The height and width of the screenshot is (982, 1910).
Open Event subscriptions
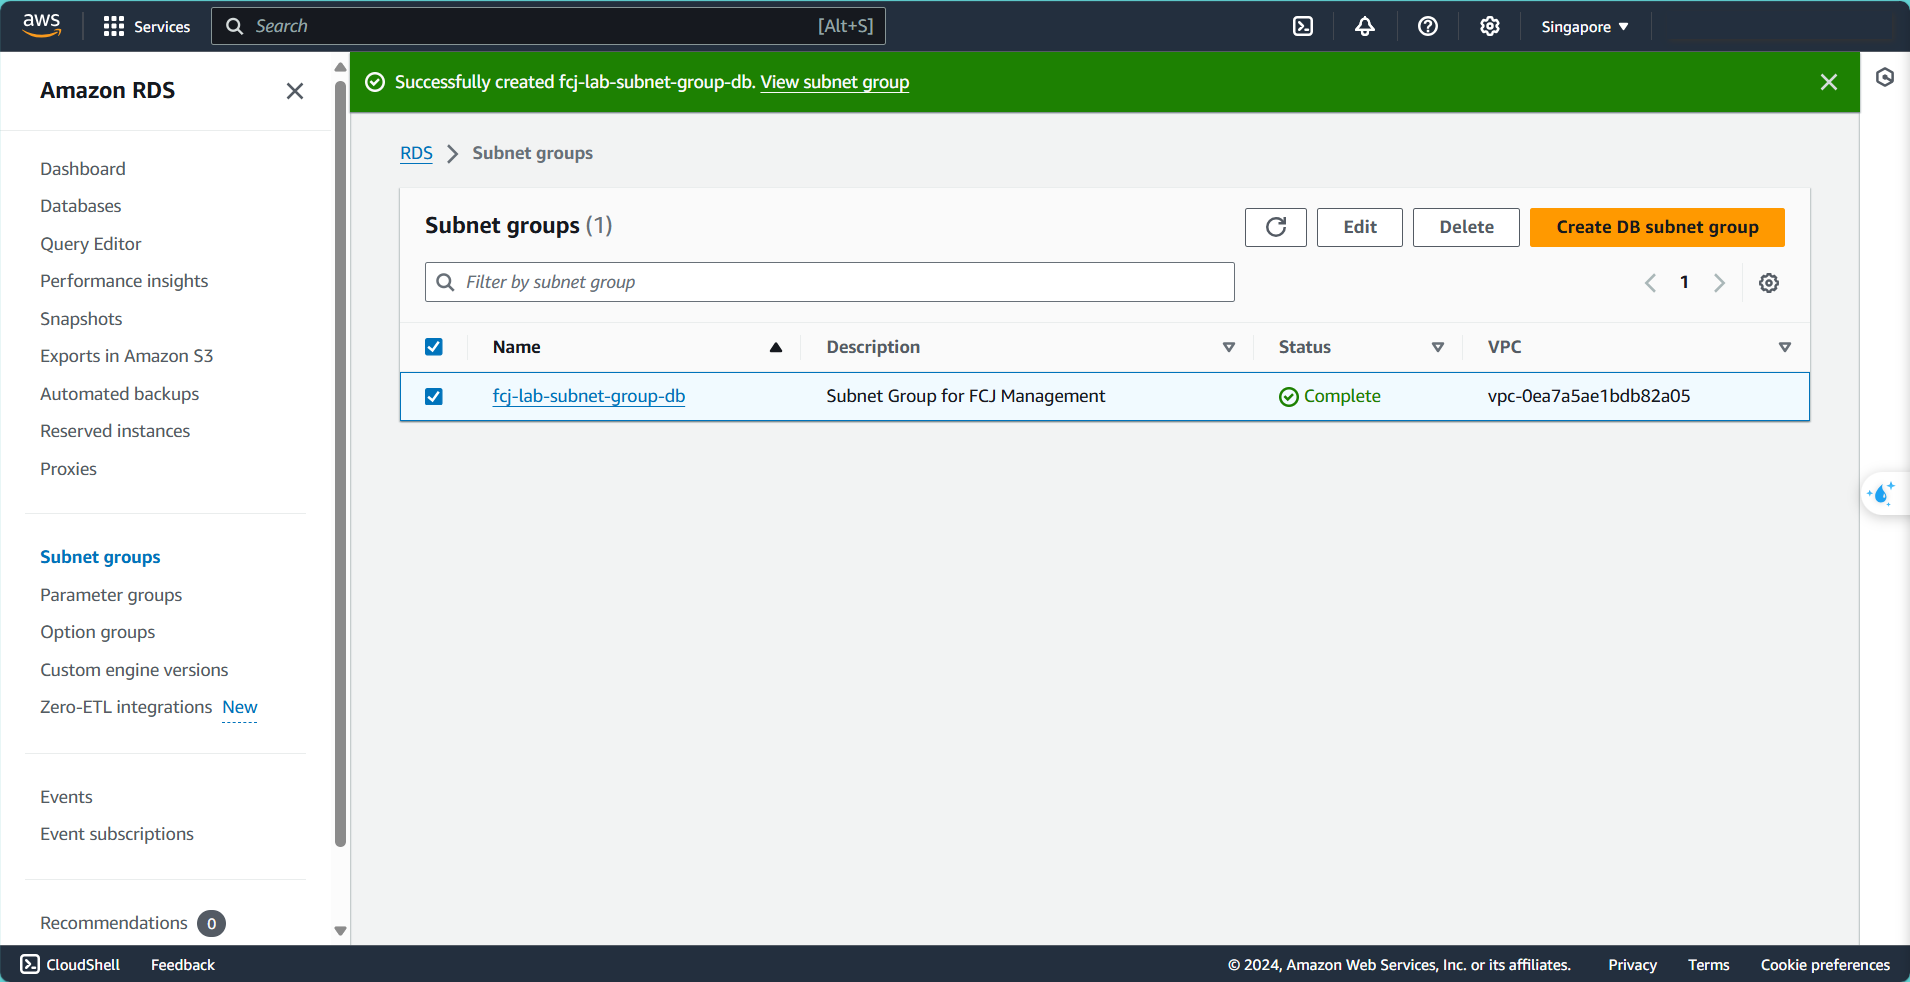(117, 834)
